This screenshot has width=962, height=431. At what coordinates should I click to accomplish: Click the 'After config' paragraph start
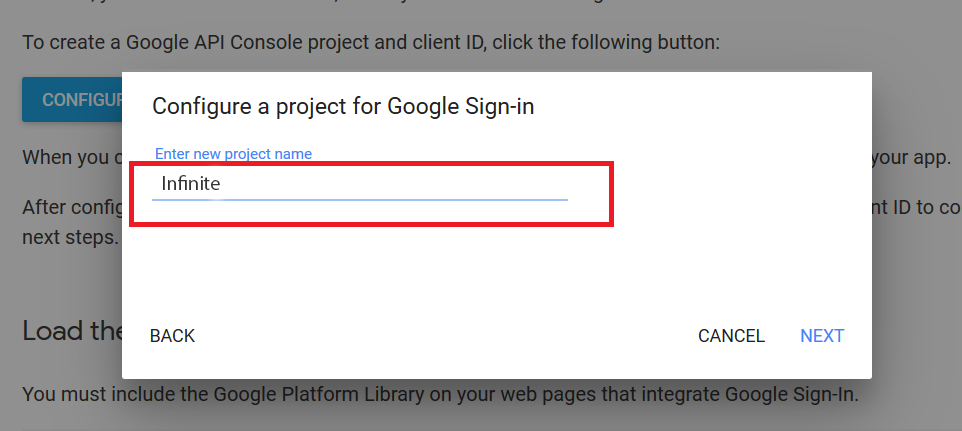(x=70, y=208)
